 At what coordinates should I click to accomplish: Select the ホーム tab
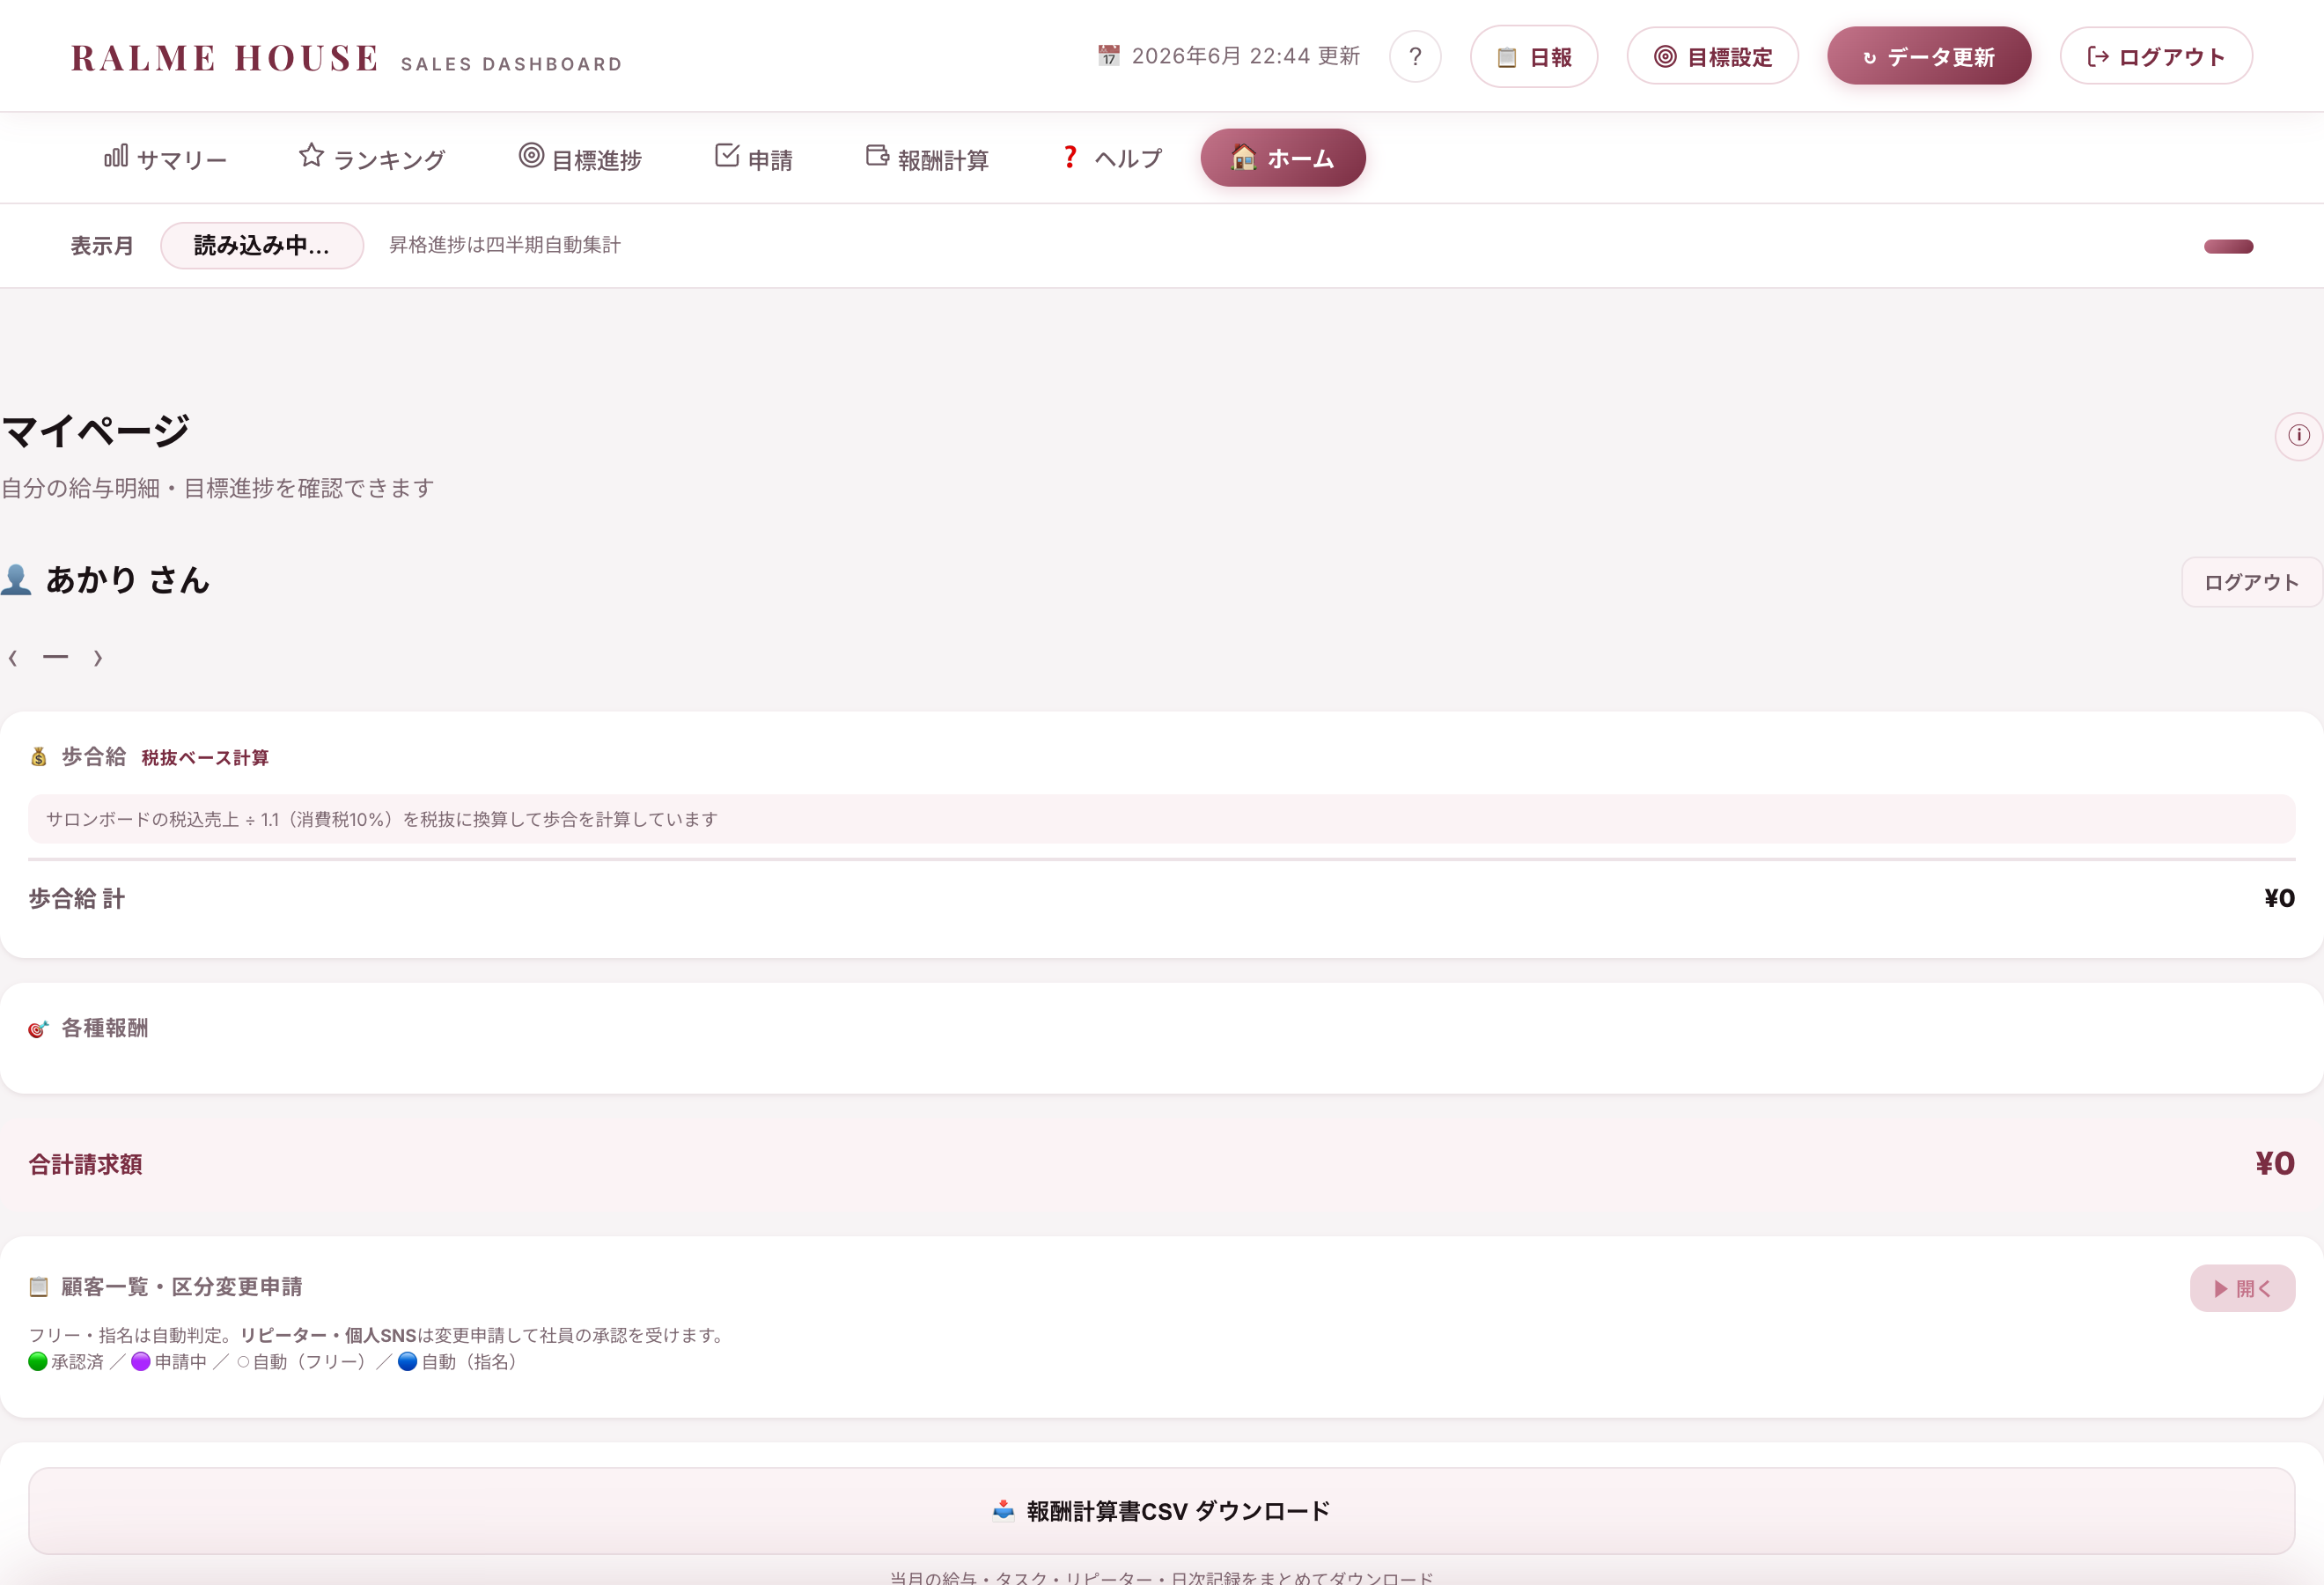(1283, 158)
